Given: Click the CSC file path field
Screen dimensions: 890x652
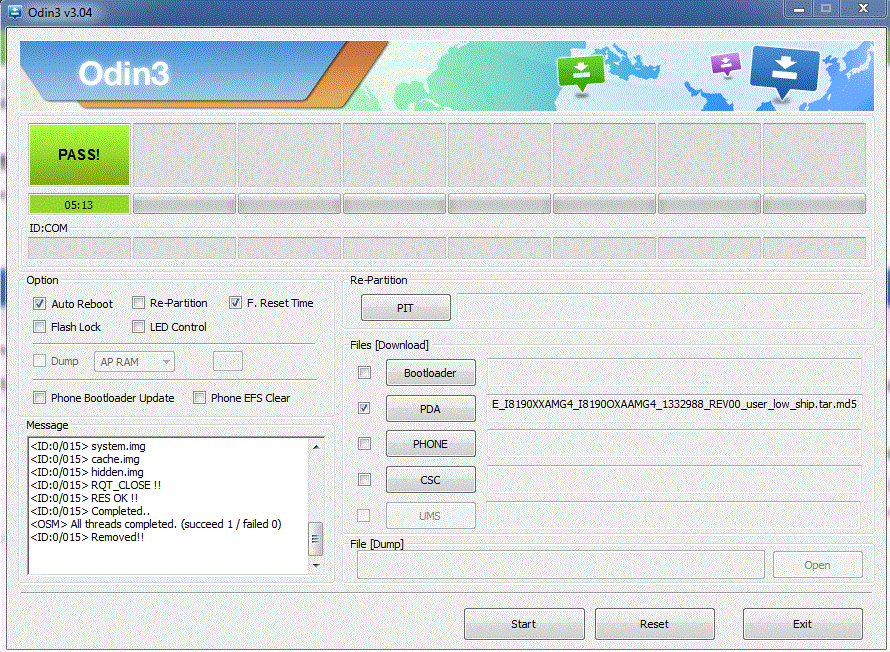Looking at the screenshot, I should 674,479.
